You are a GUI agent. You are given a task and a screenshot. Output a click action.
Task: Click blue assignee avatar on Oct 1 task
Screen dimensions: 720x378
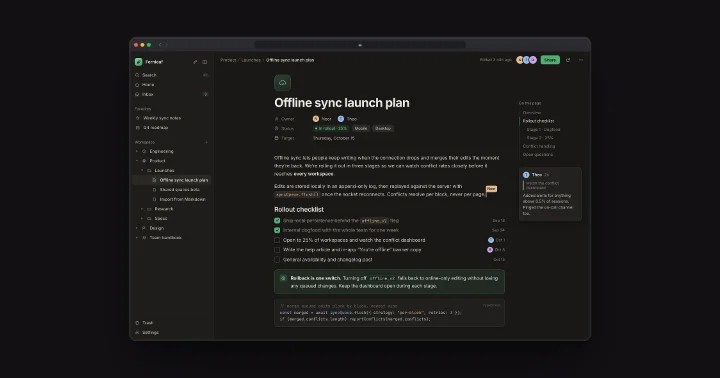click(x=490, y=240)
